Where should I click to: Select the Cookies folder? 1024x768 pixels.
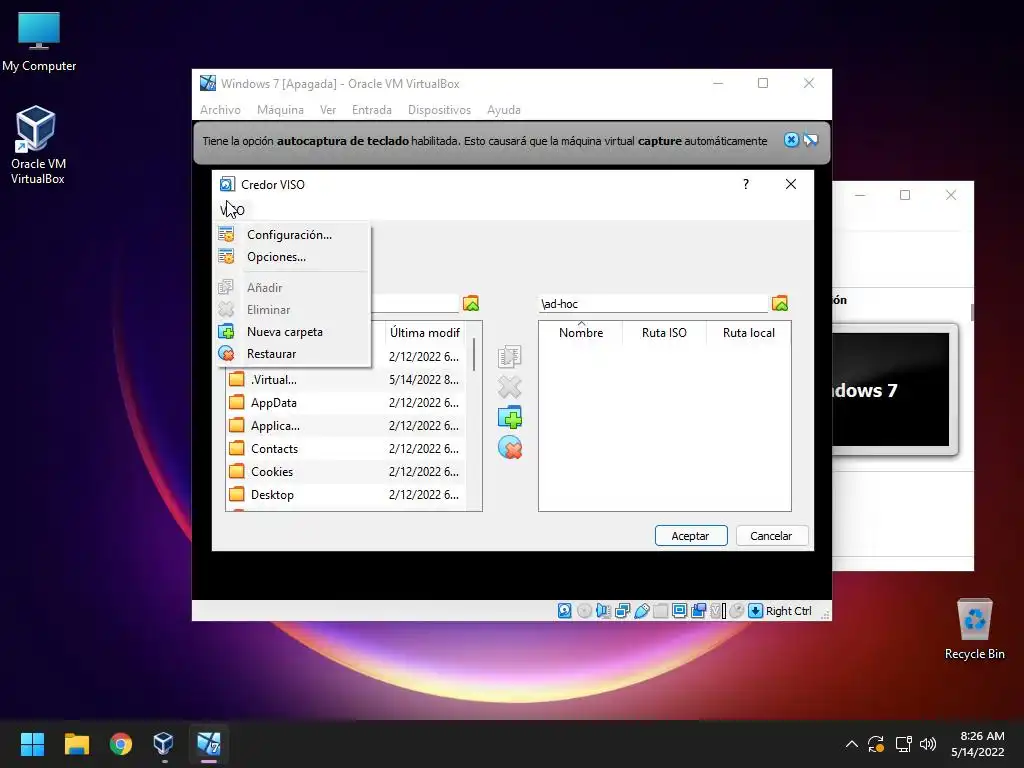346,472
